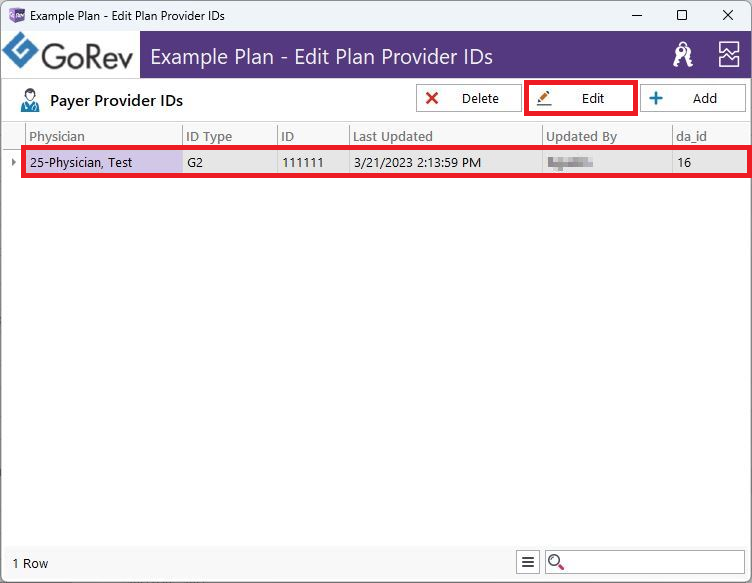Open the keys security icon in header

(682, 54)
